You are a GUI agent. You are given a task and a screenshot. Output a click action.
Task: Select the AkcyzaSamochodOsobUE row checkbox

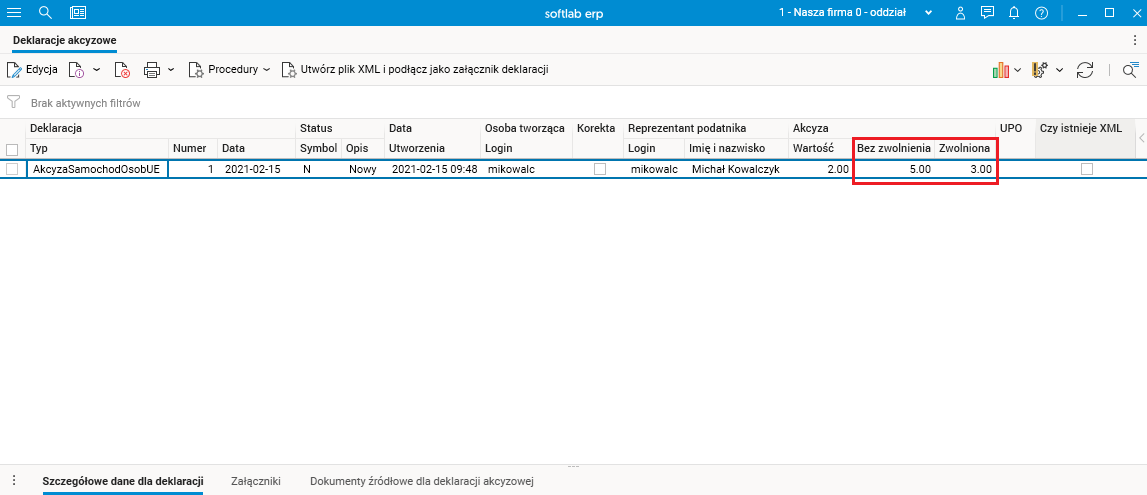click(12, 169)
